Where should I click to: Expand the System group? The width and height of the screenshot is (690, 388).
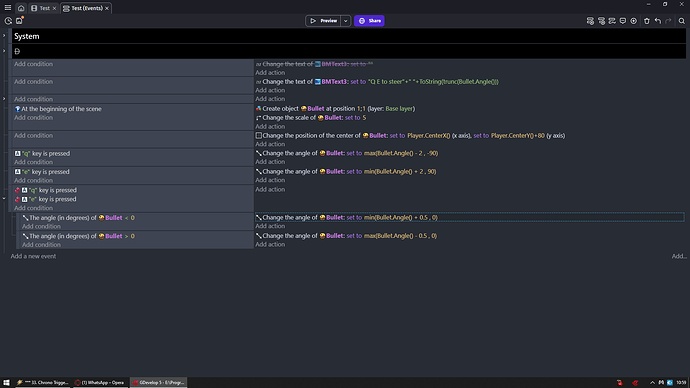tap(4, 36)
